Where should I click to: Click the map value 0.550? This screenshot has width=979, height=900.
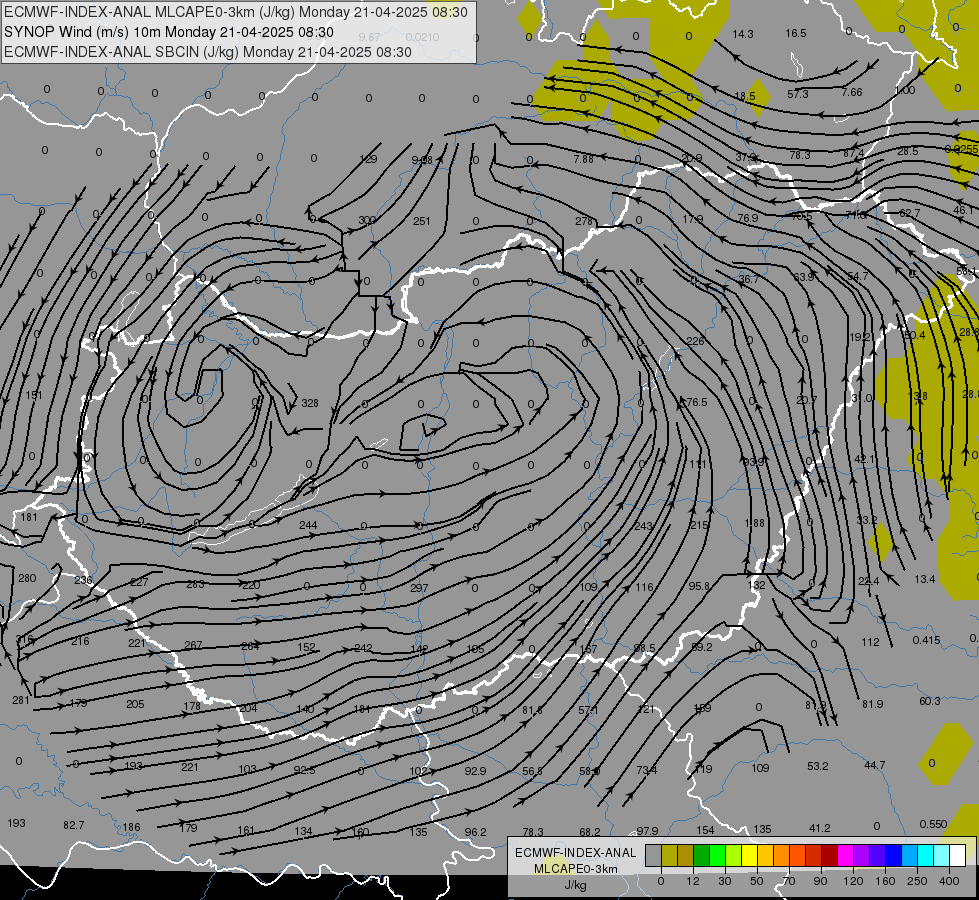click(933, 824)
